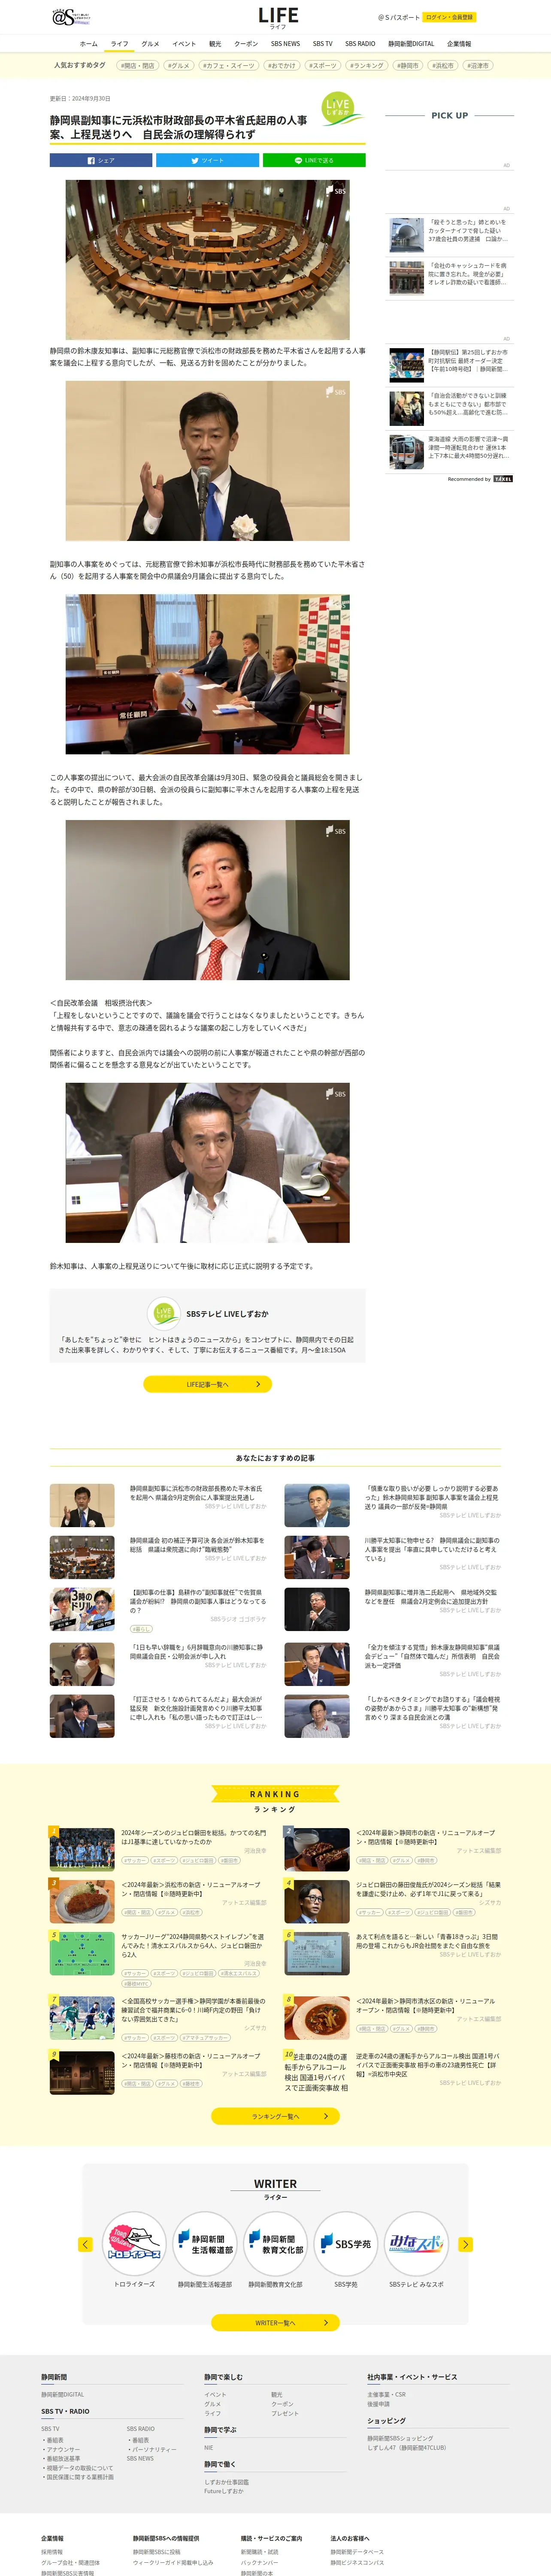551x2576 pixels.
Task: Open footer link 採用情報
Action: 52,2551
